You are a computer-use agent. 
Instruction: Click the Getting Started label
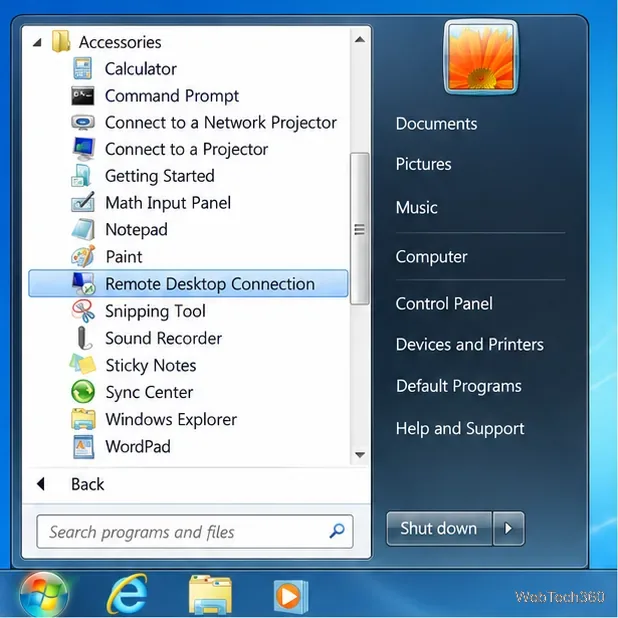point(160,176)
